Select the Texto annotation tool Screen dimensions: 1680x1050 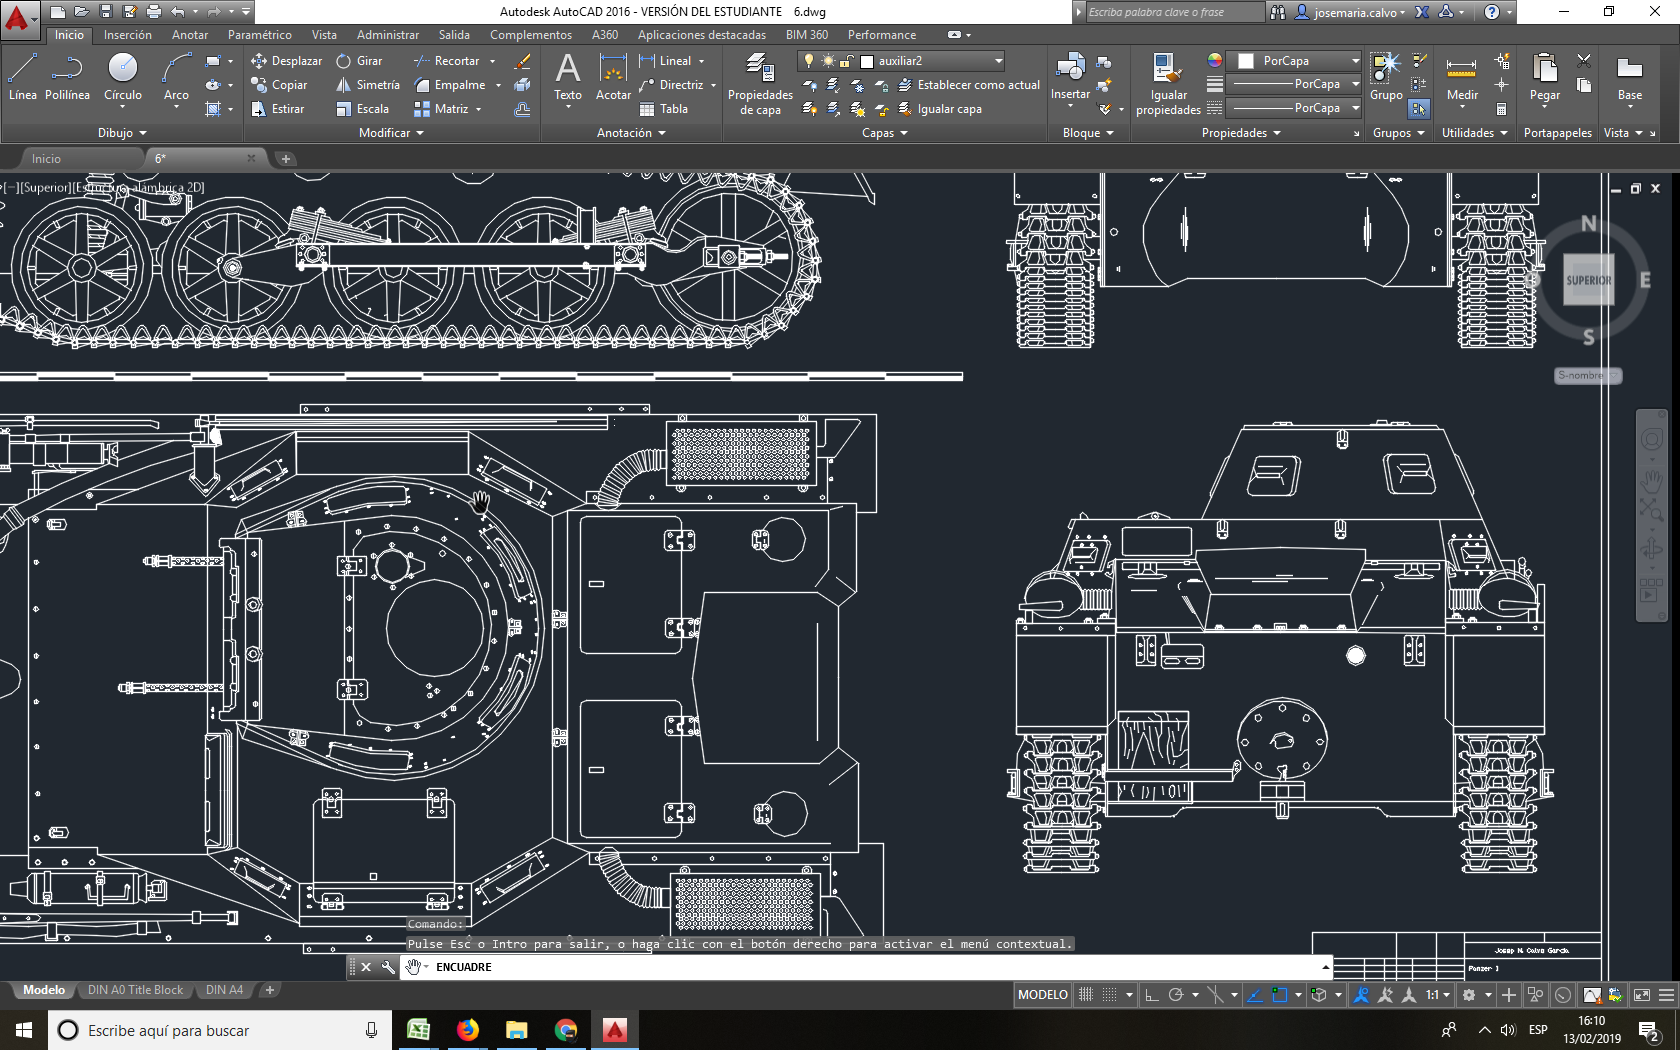(568, 78)
